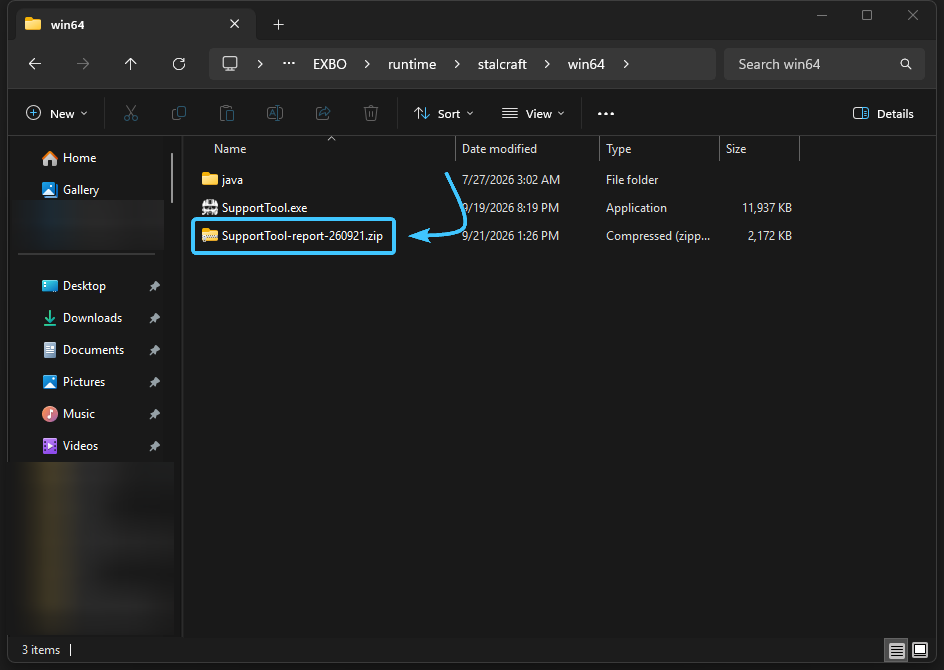This screenshot has height=670, width=944.
Task: Open the See more three-dots menu
Action: pyautogui.click(x=606, y=113)
